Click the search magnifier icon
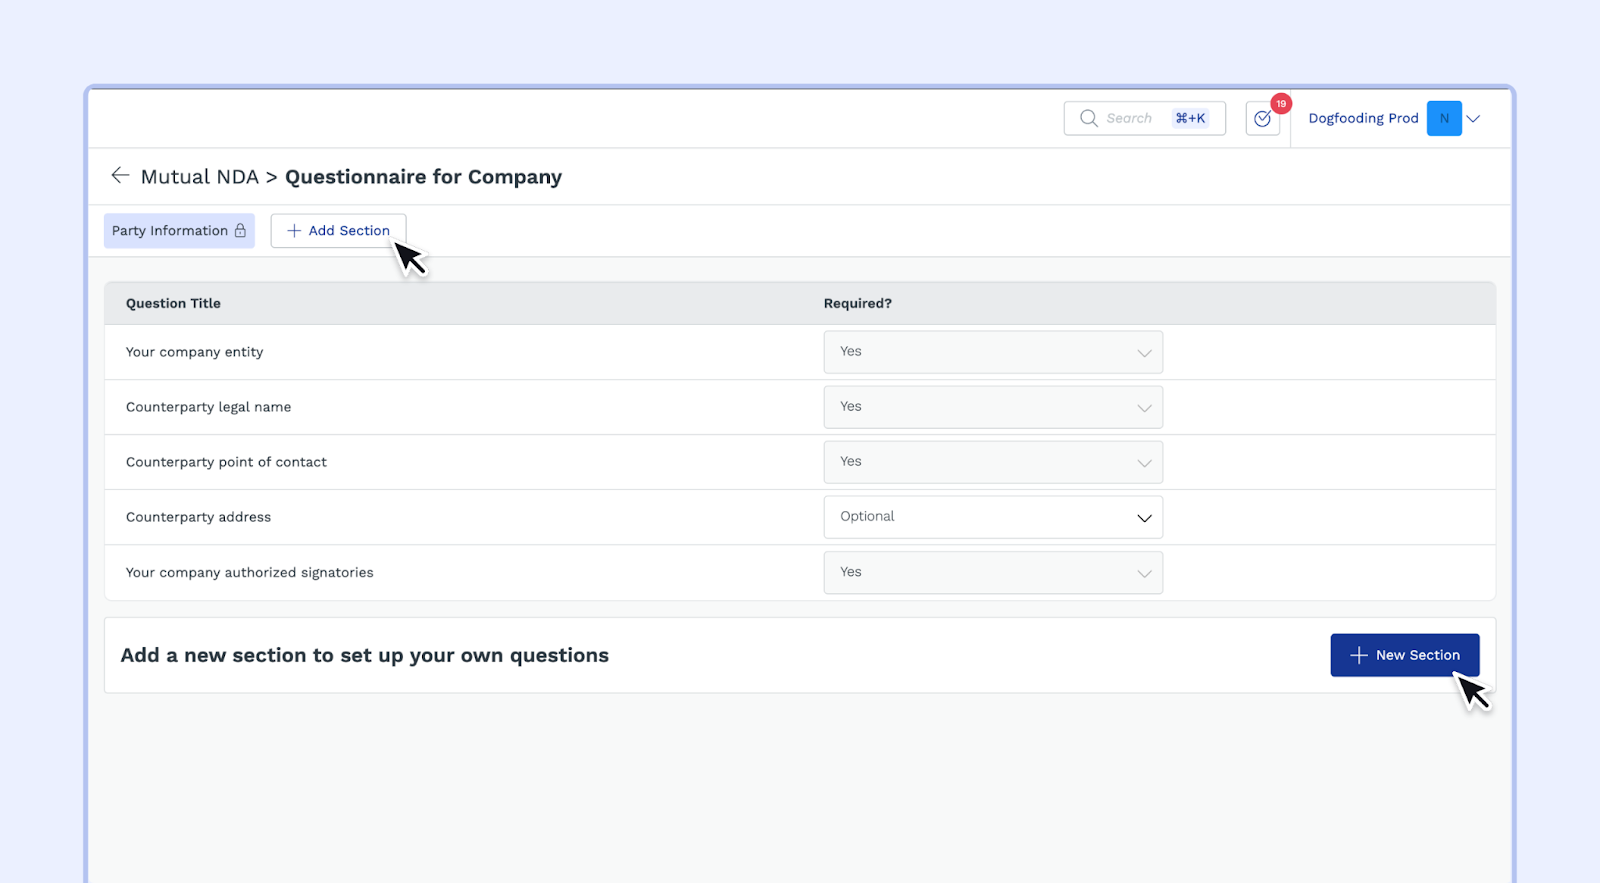 point(1089,118)
